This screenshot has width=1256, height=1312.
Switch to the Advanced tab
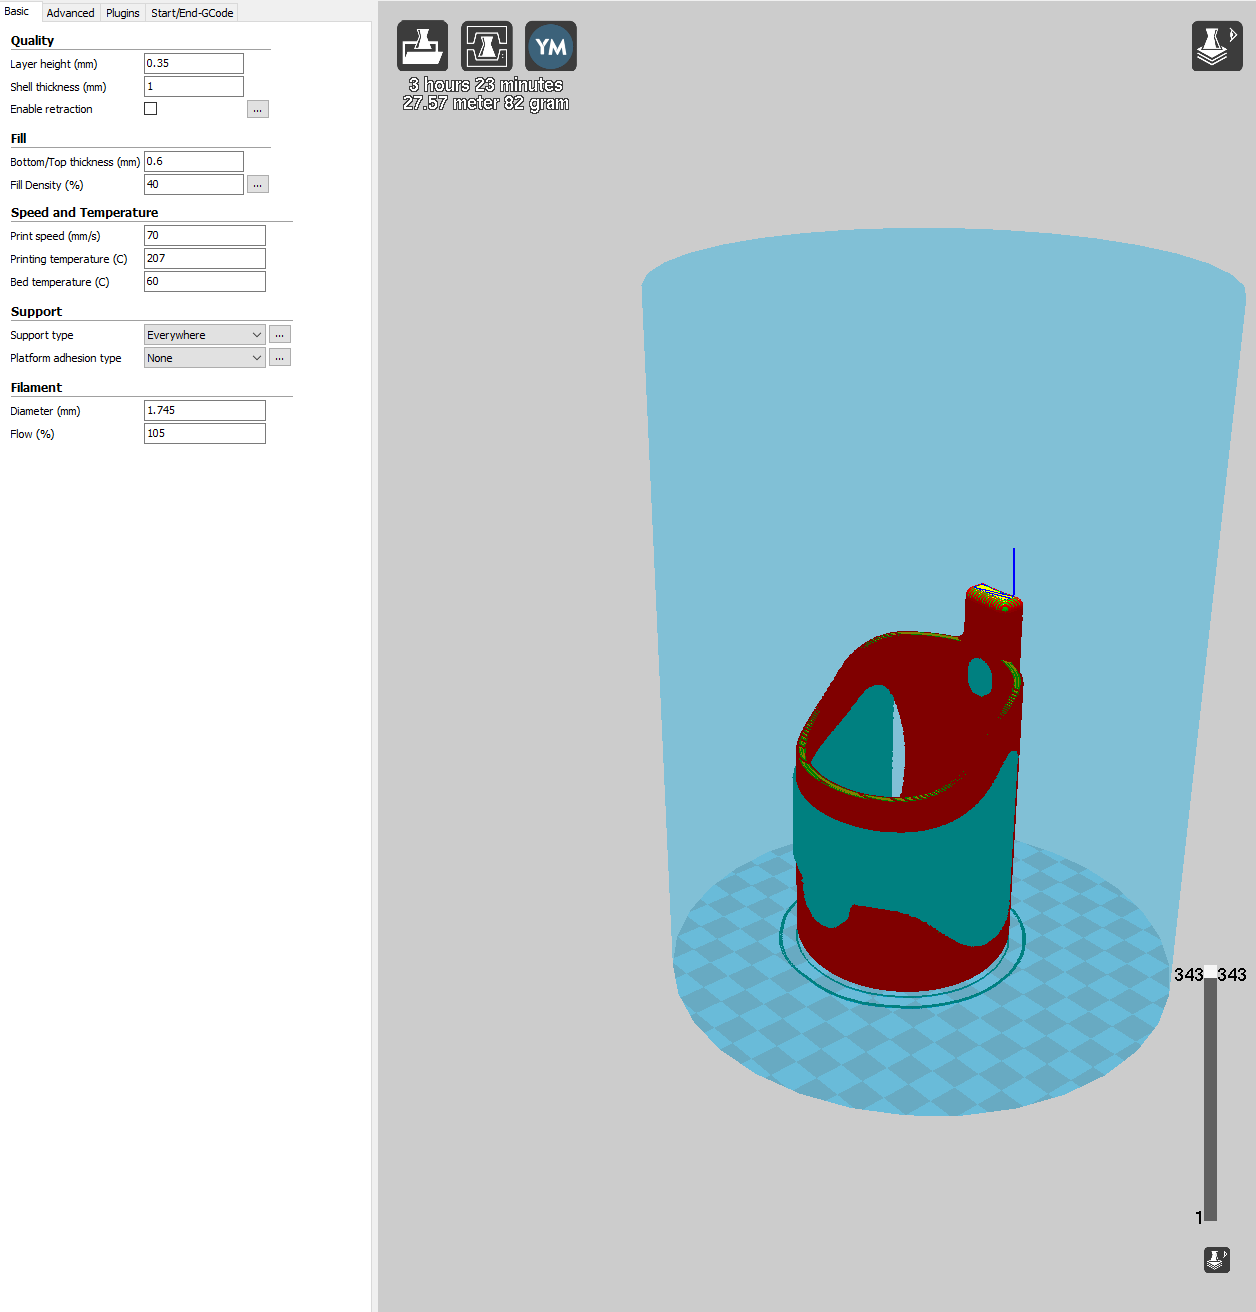pyautogui.click(x=70, y=12)
